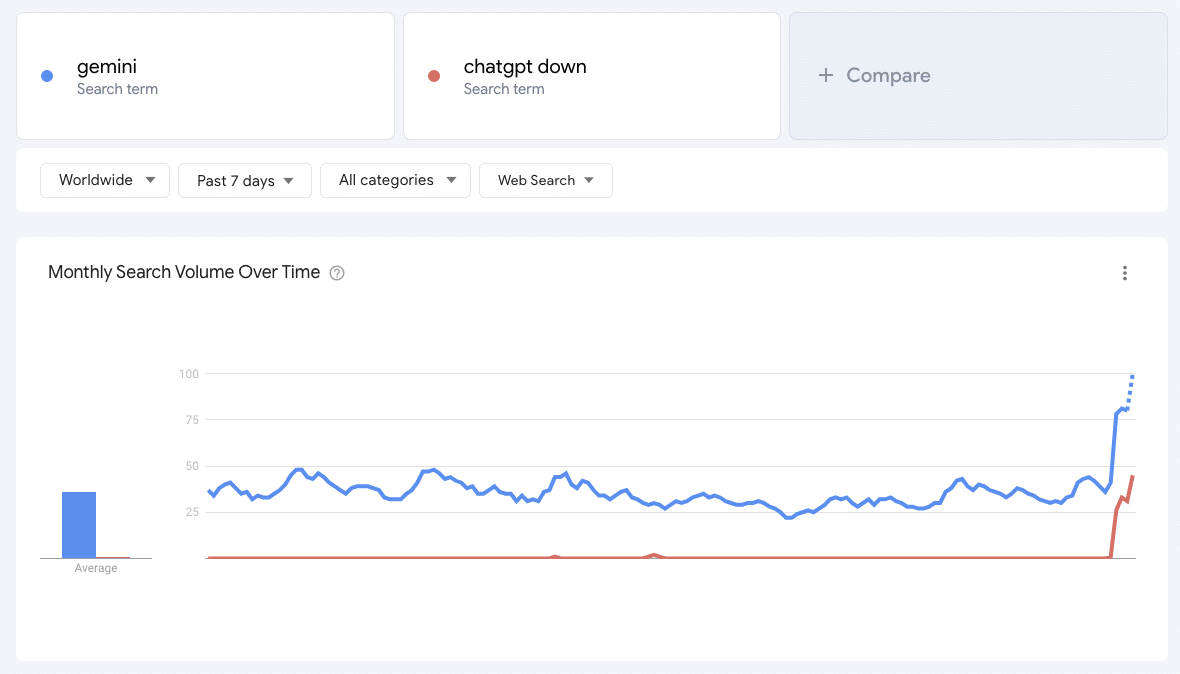
Task: Change the Web Search type dropdown
Action: pyautogui.click(x=546, y=180)
